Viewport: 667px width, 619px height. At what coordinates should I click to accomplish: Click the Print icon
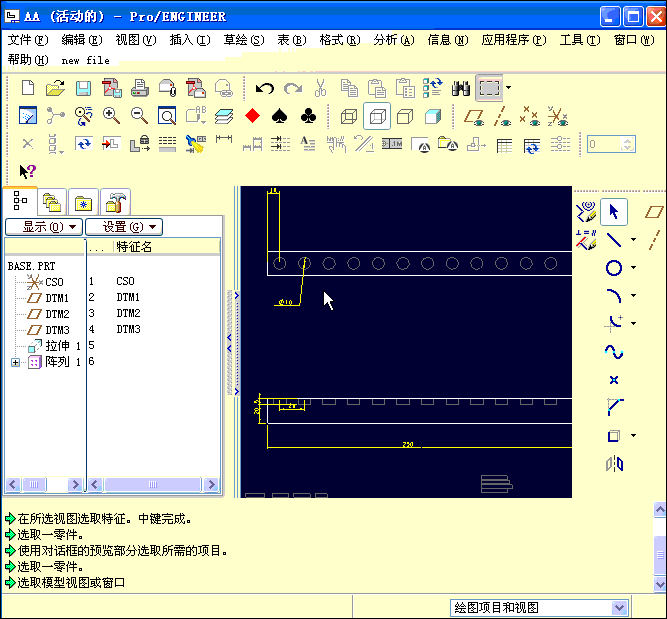(x=140, y=88)
